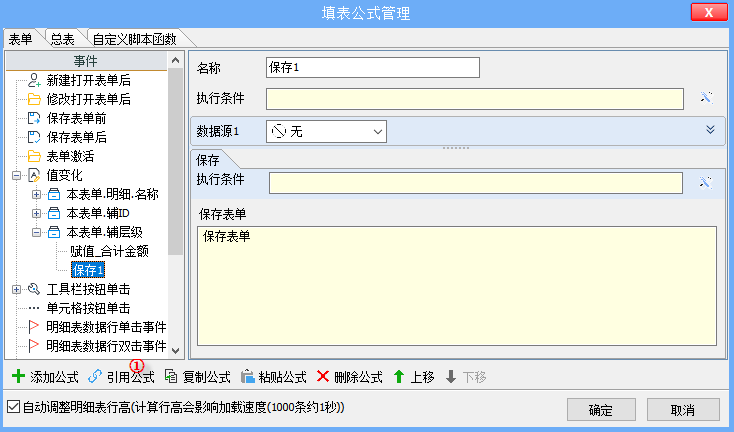The width and height of the screenshot is (734, 432).
Task: Click the 本表单.明细.名称 data icon
Action: 54,194
